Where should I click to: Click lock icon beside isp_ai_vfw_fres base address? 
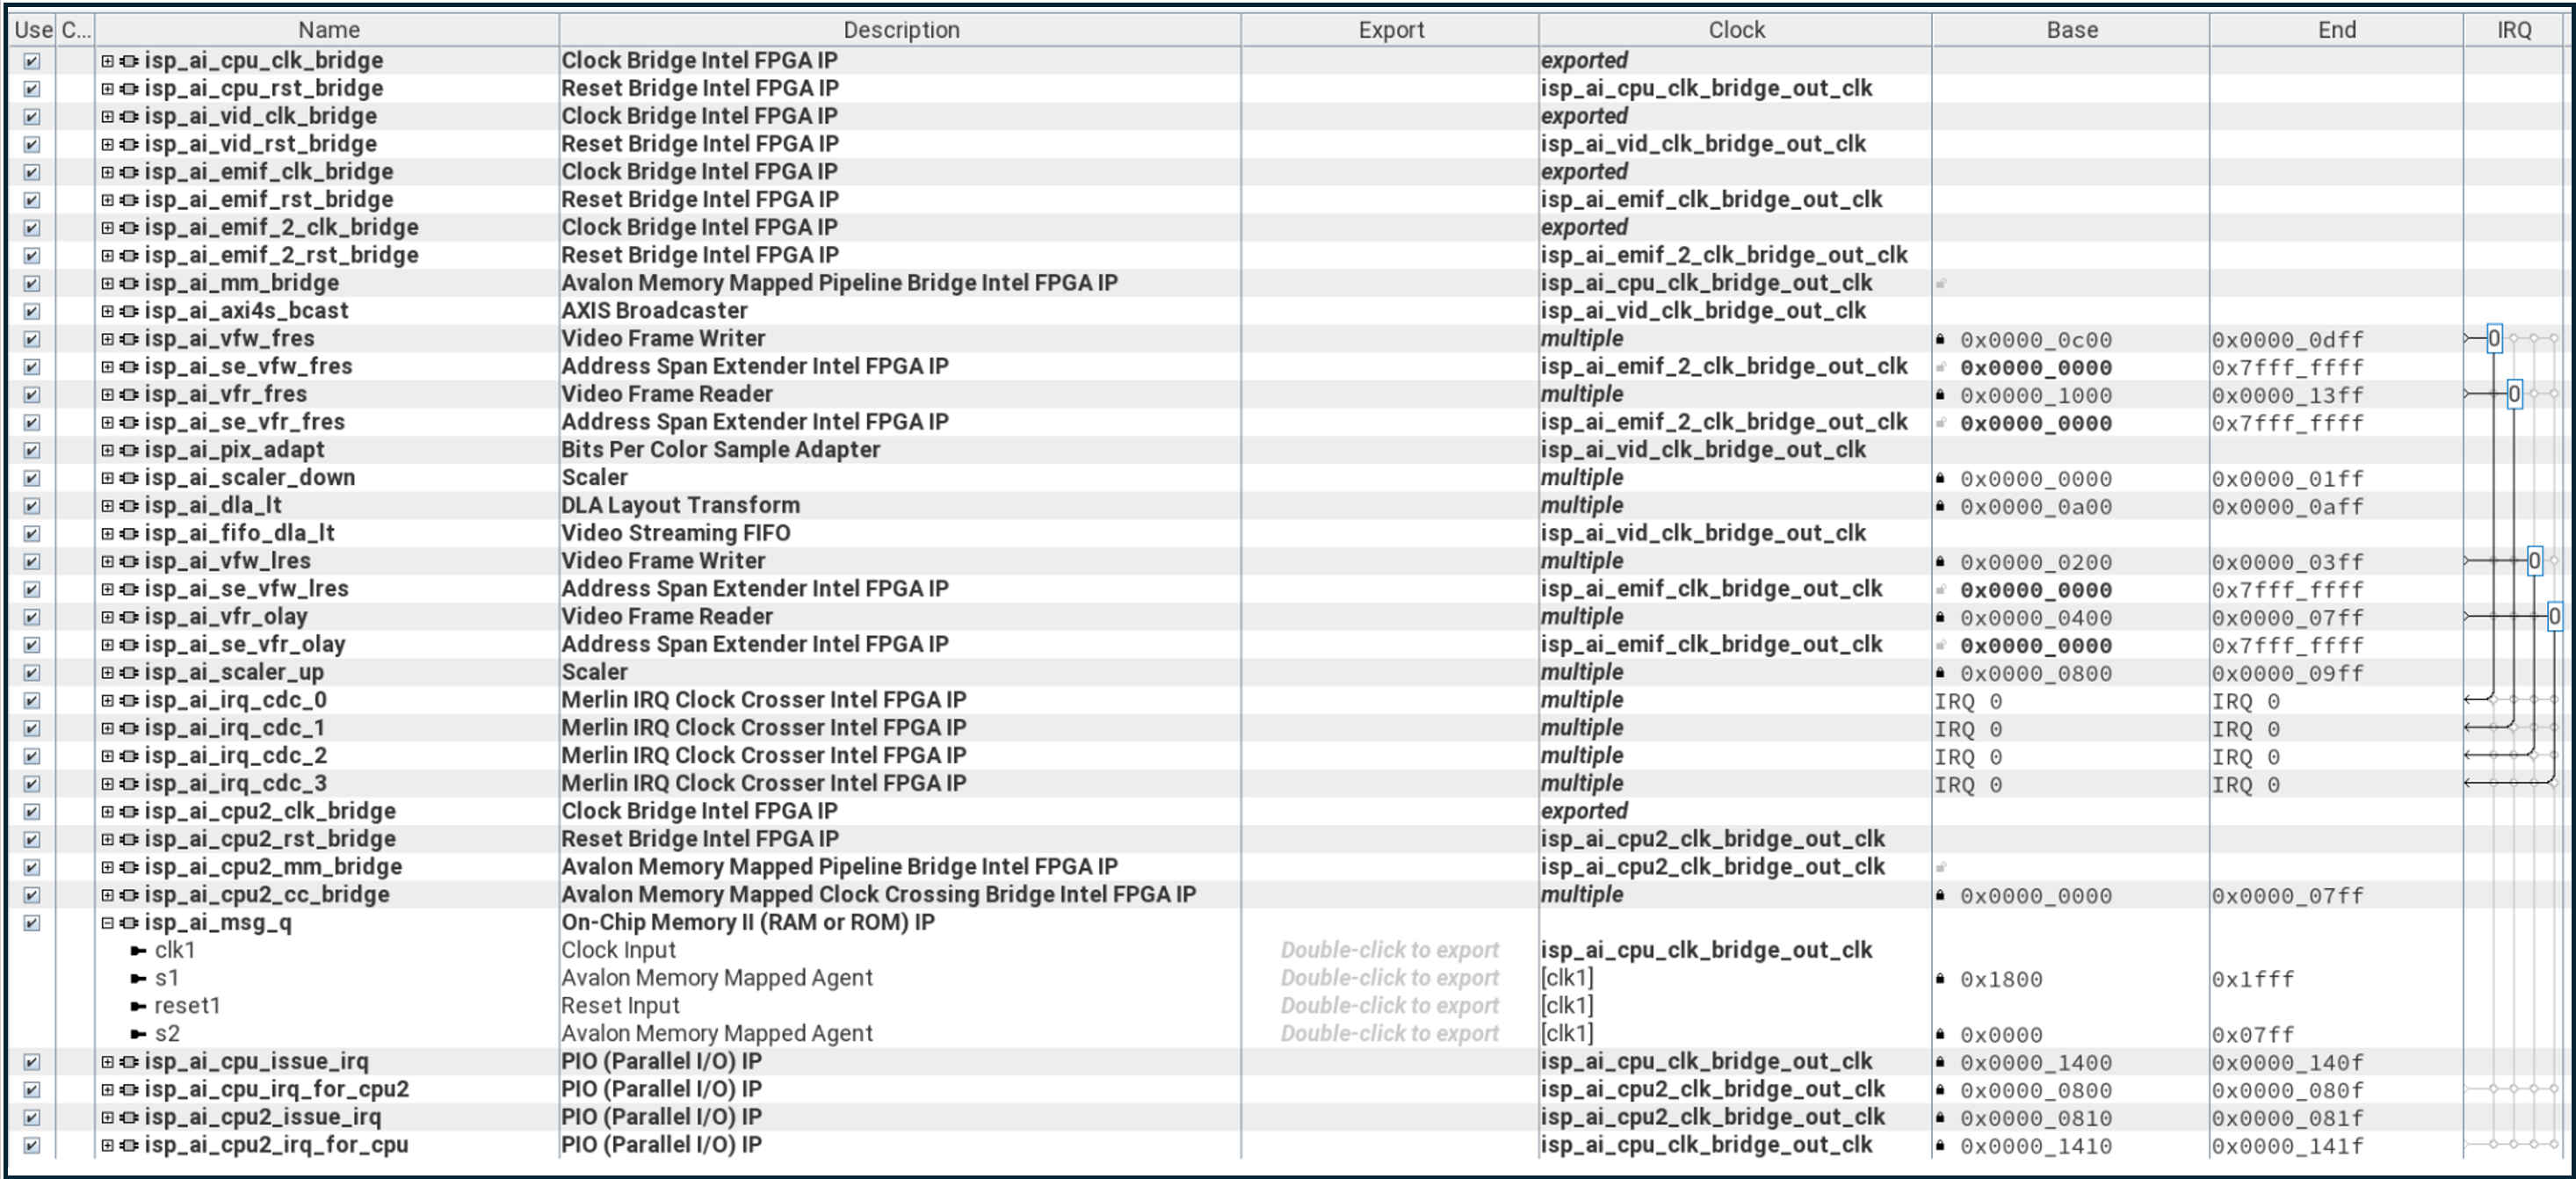click(x=1940, y=339)
